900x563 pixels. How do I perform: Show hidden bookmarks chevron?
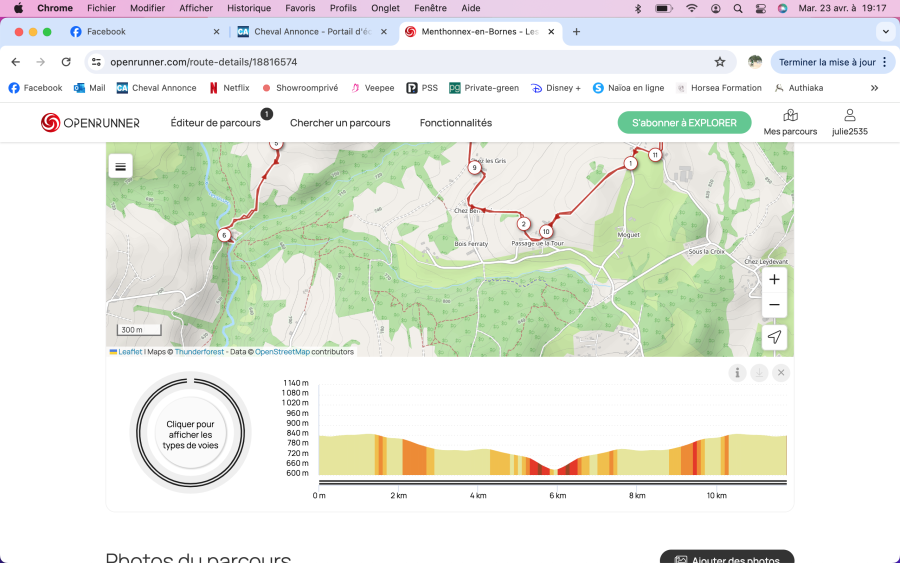point(874,88)
